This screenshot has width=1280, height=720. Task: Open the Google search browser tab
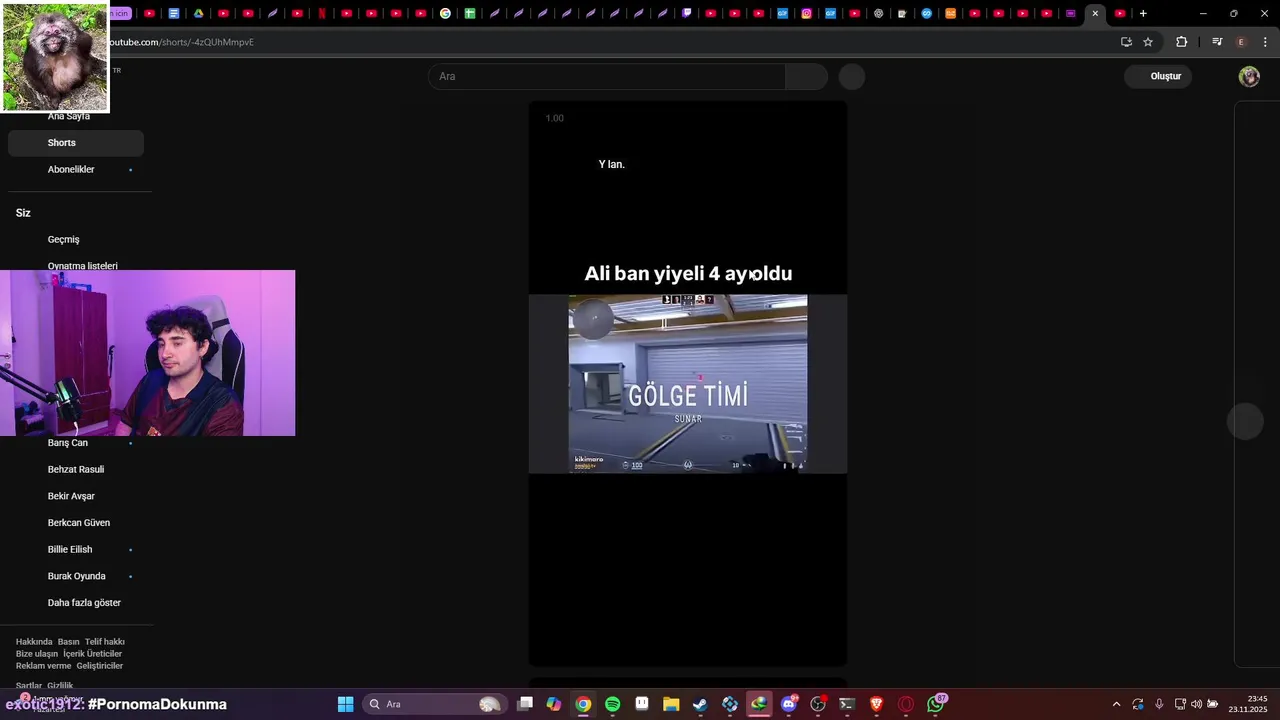click(x=445, y=13)
